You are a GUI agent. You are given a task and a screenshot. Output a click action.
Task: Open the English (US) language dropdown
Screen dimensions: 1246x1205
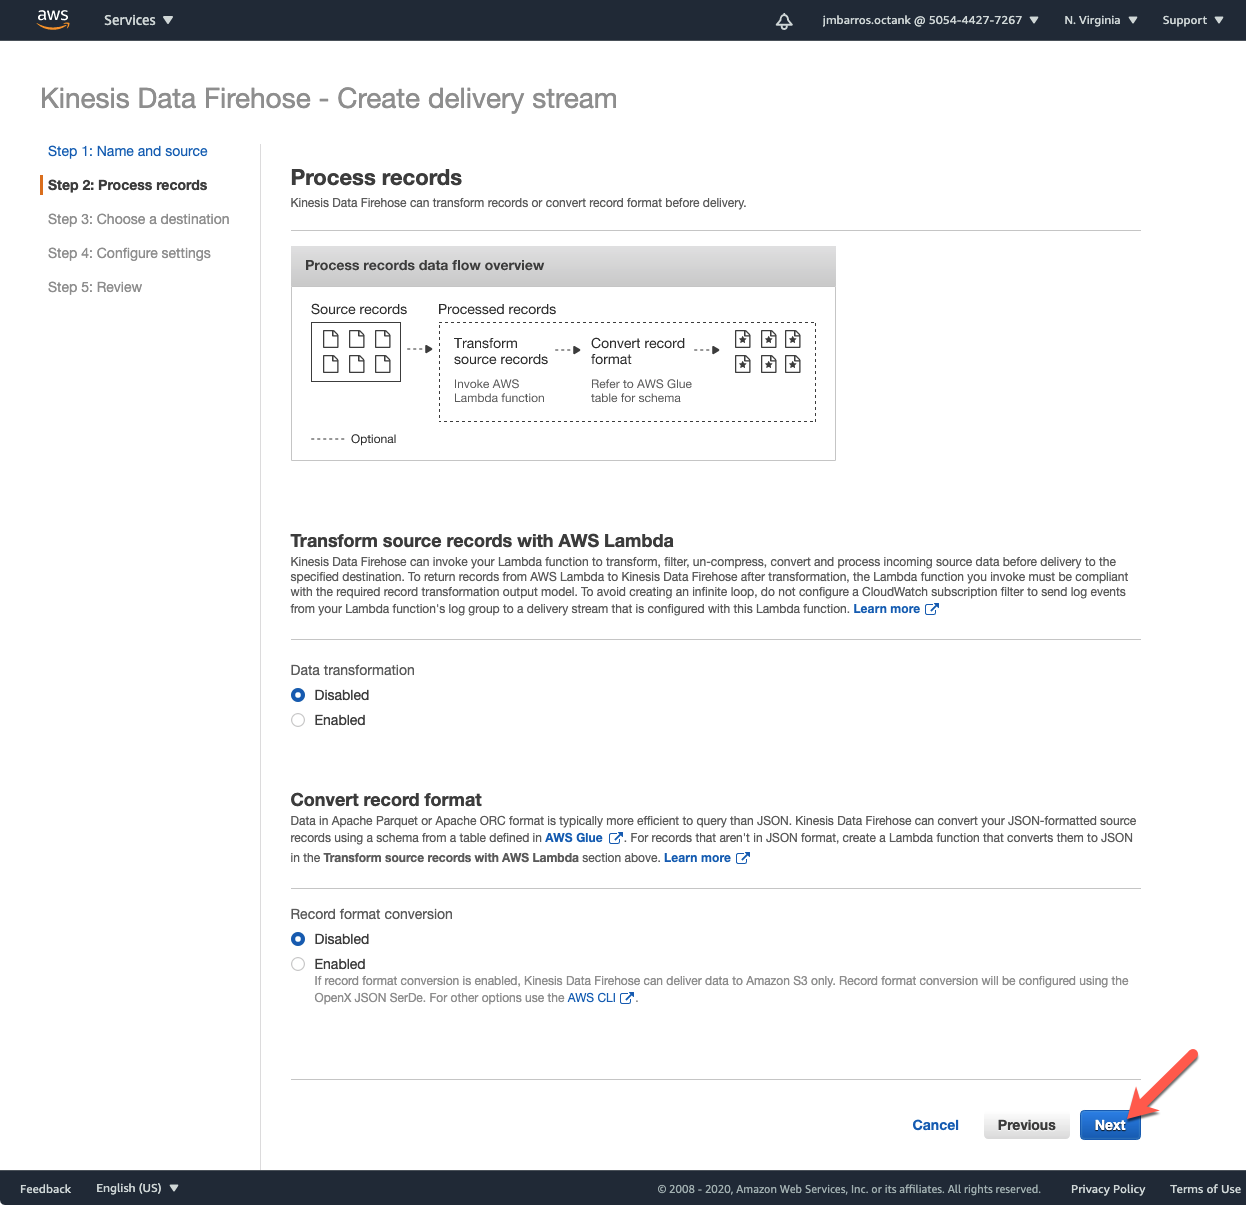coord(137,1188)
